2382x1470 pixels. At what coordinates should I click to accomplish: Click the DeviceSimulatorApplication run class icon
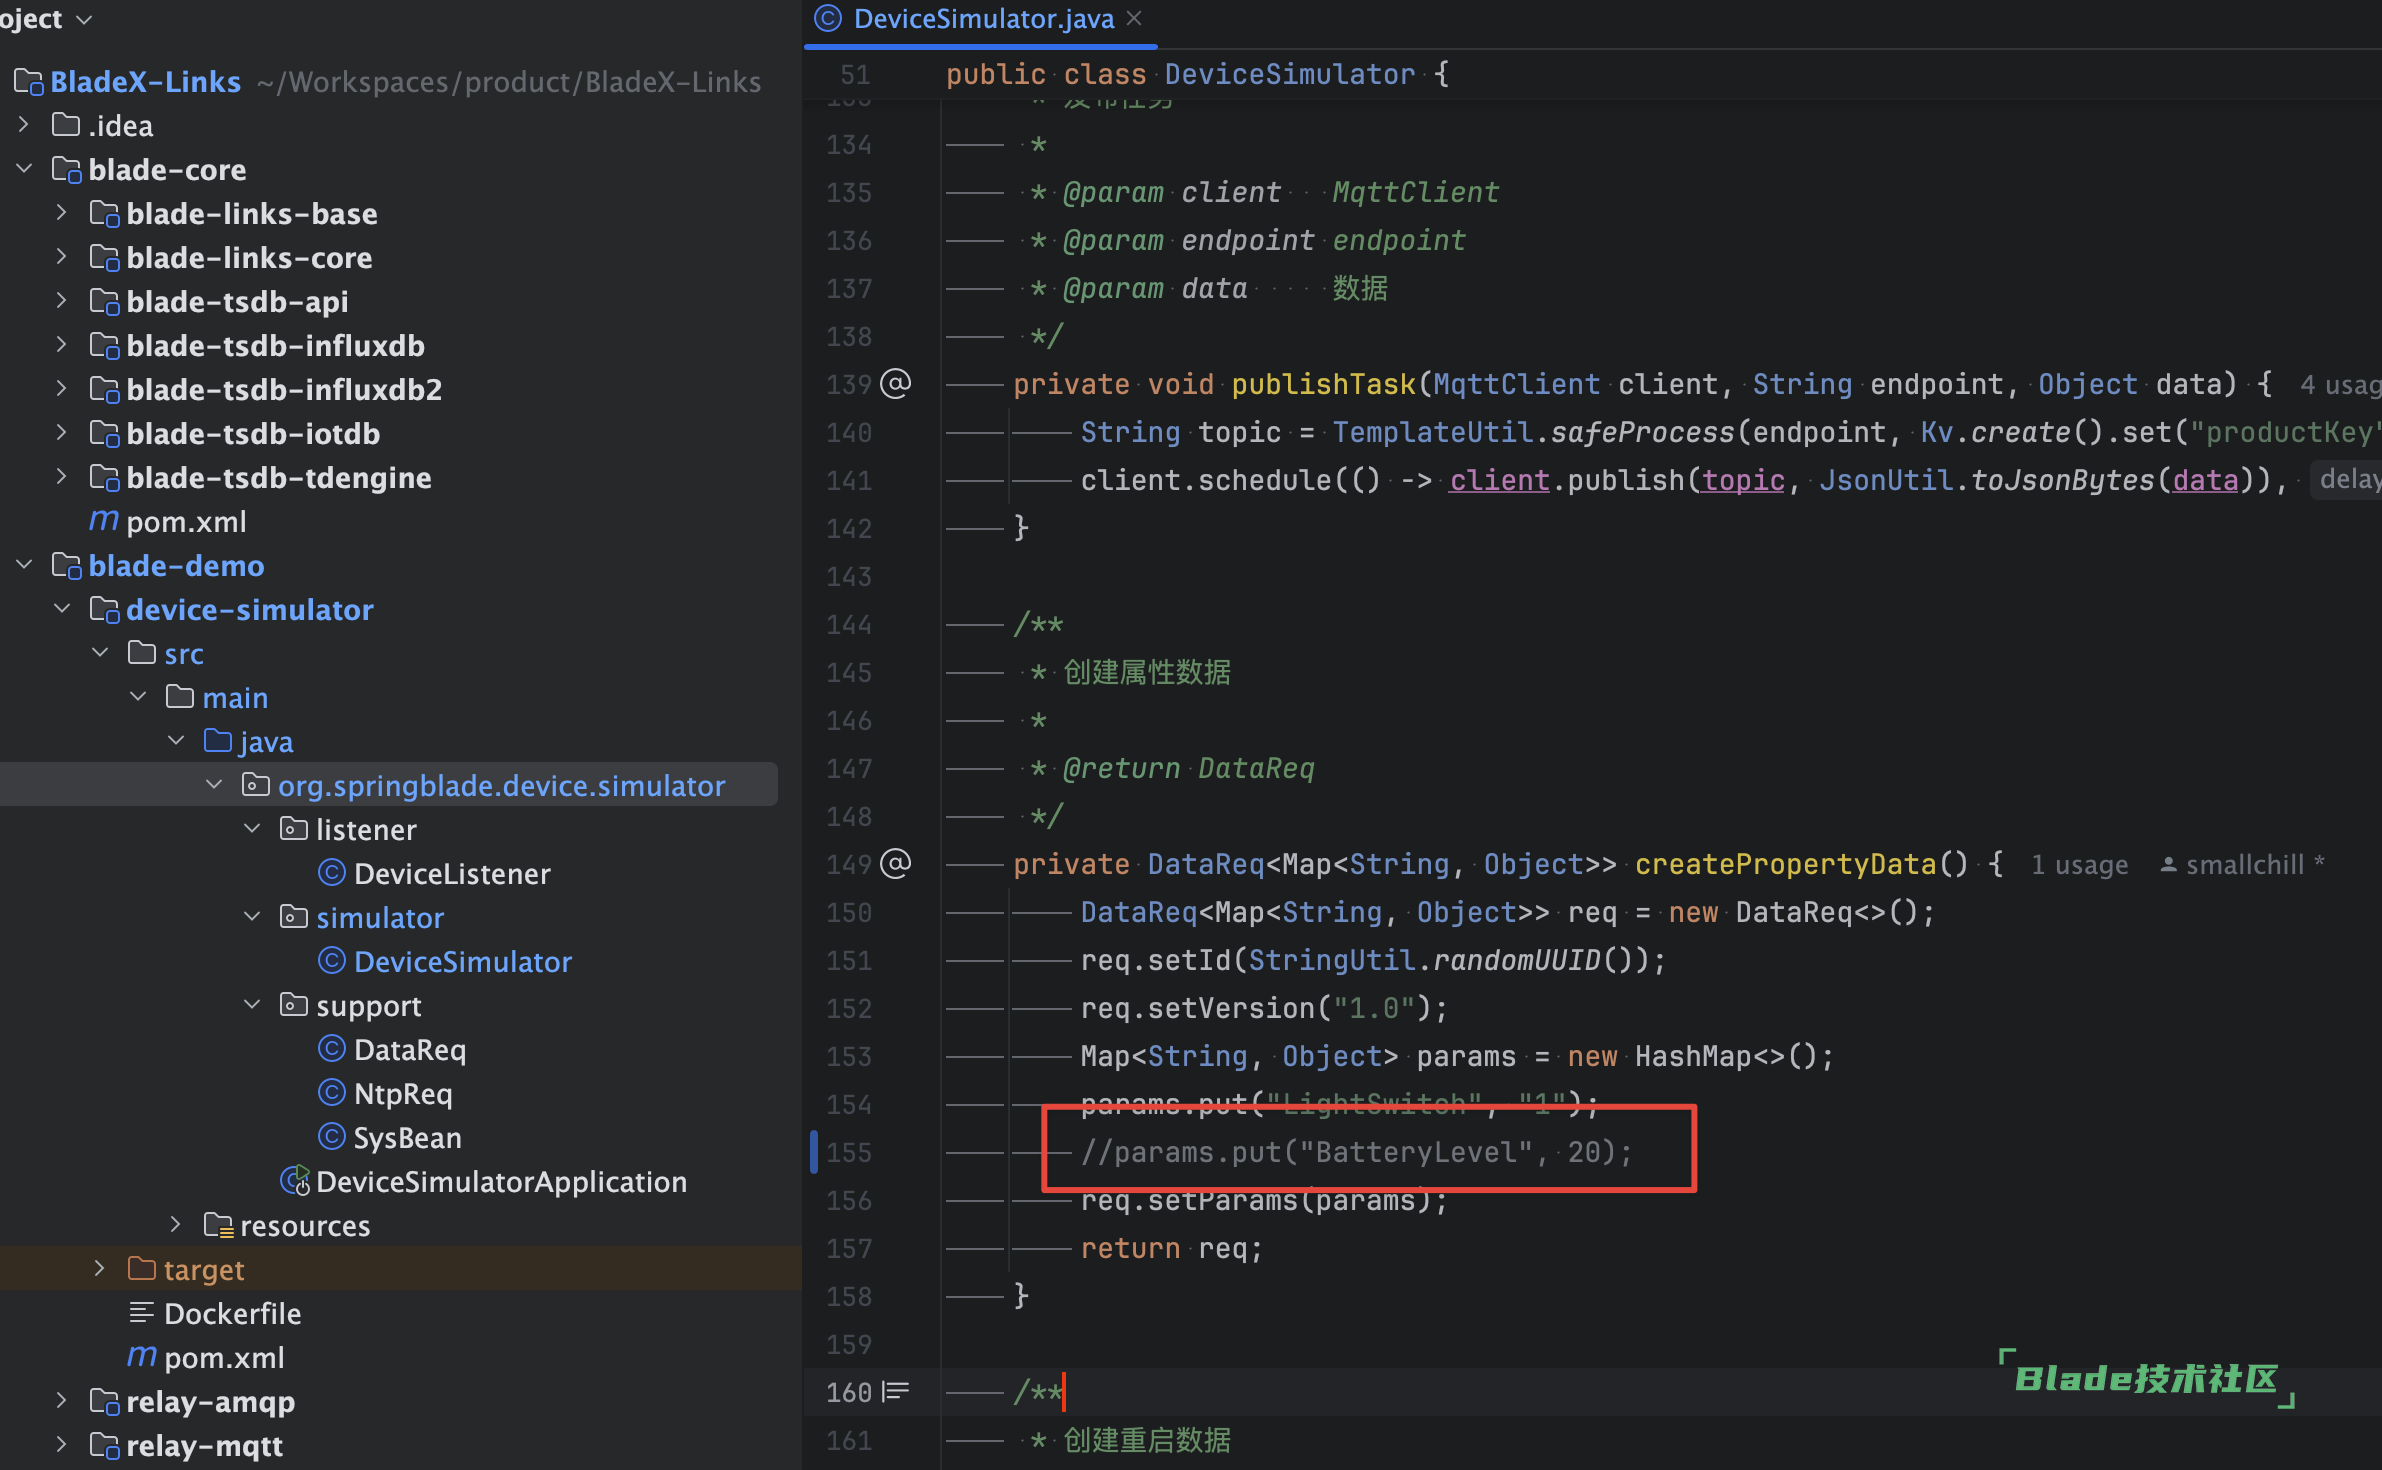[x=295, y=1181]
